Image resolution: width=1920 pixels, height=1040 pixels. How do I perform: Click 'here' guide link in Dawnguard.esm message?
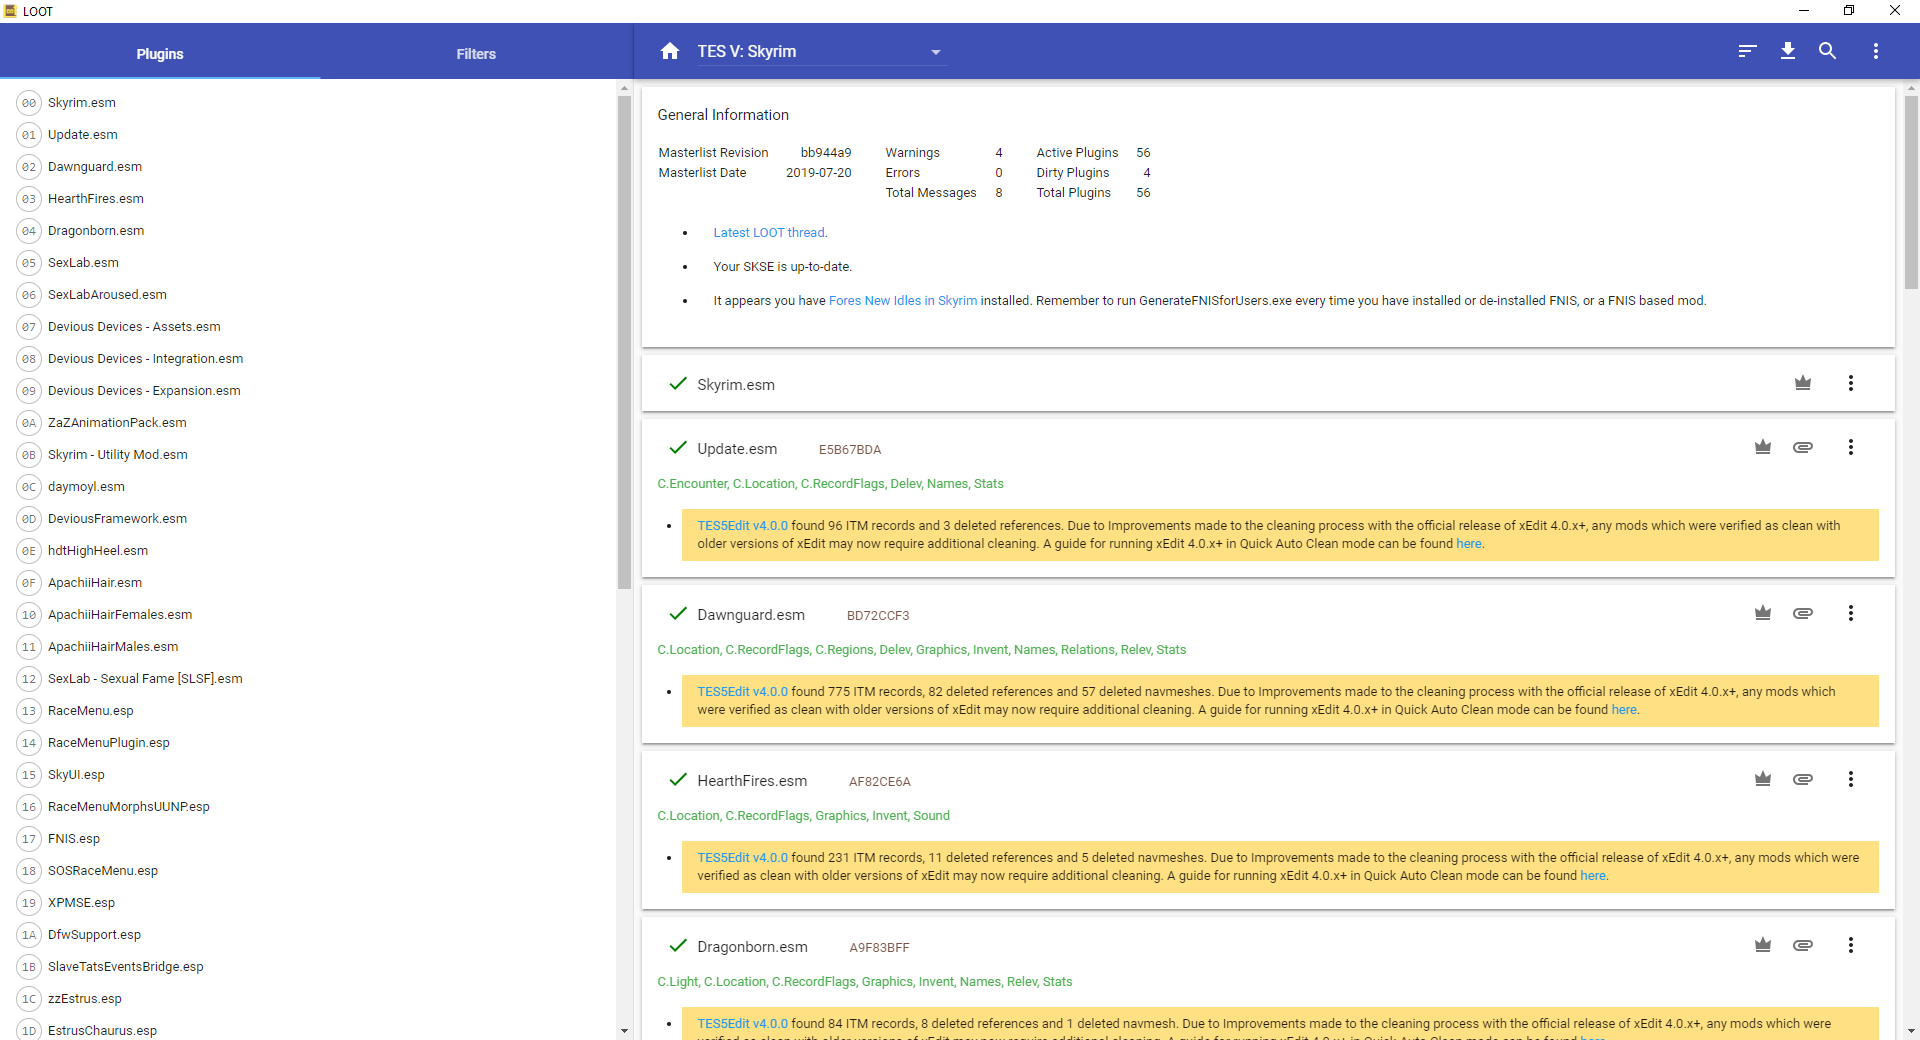pyautogui.click(x=1624, y=710)
